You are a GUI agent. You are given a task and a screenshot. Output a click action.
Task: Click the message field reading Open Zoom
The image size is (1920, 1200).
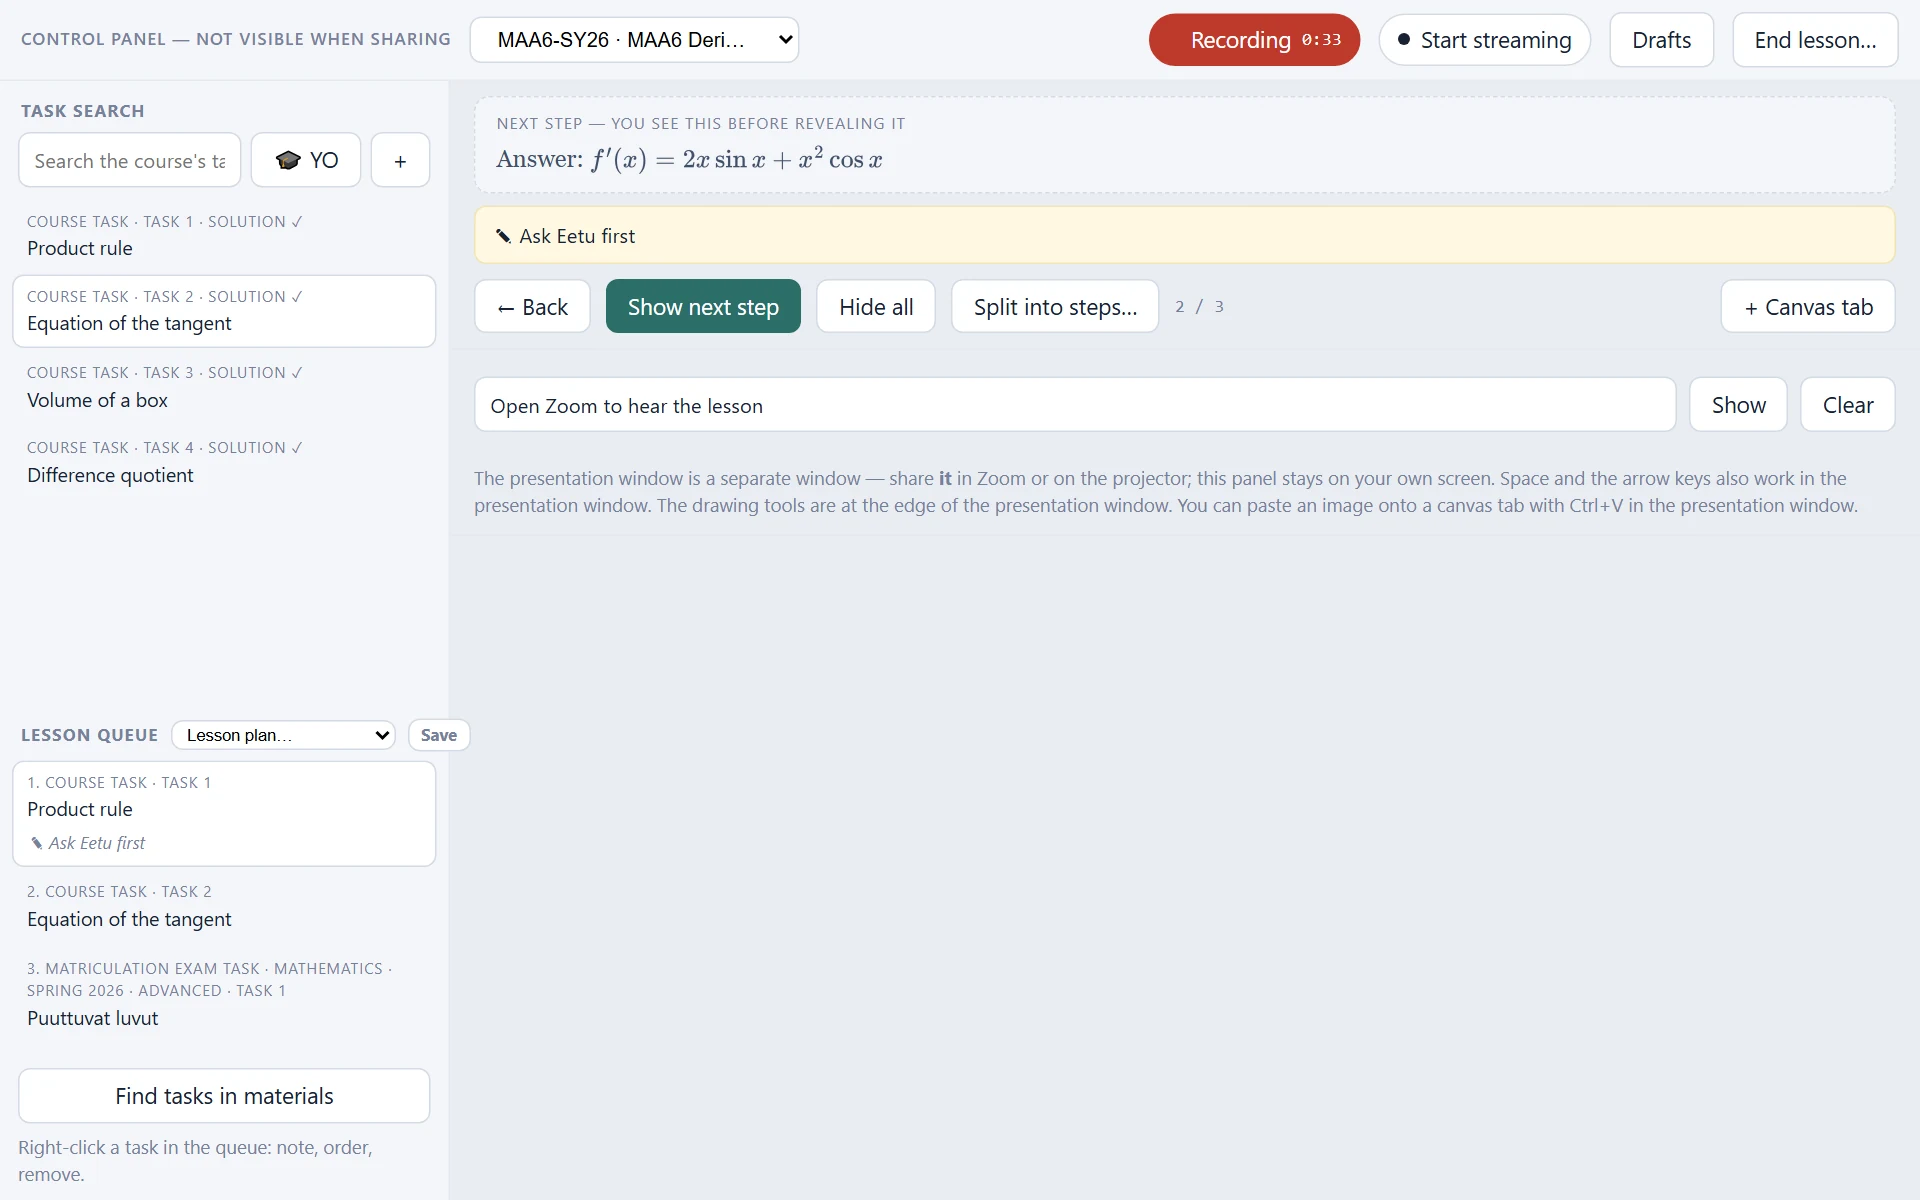(x=1075, y=405)
